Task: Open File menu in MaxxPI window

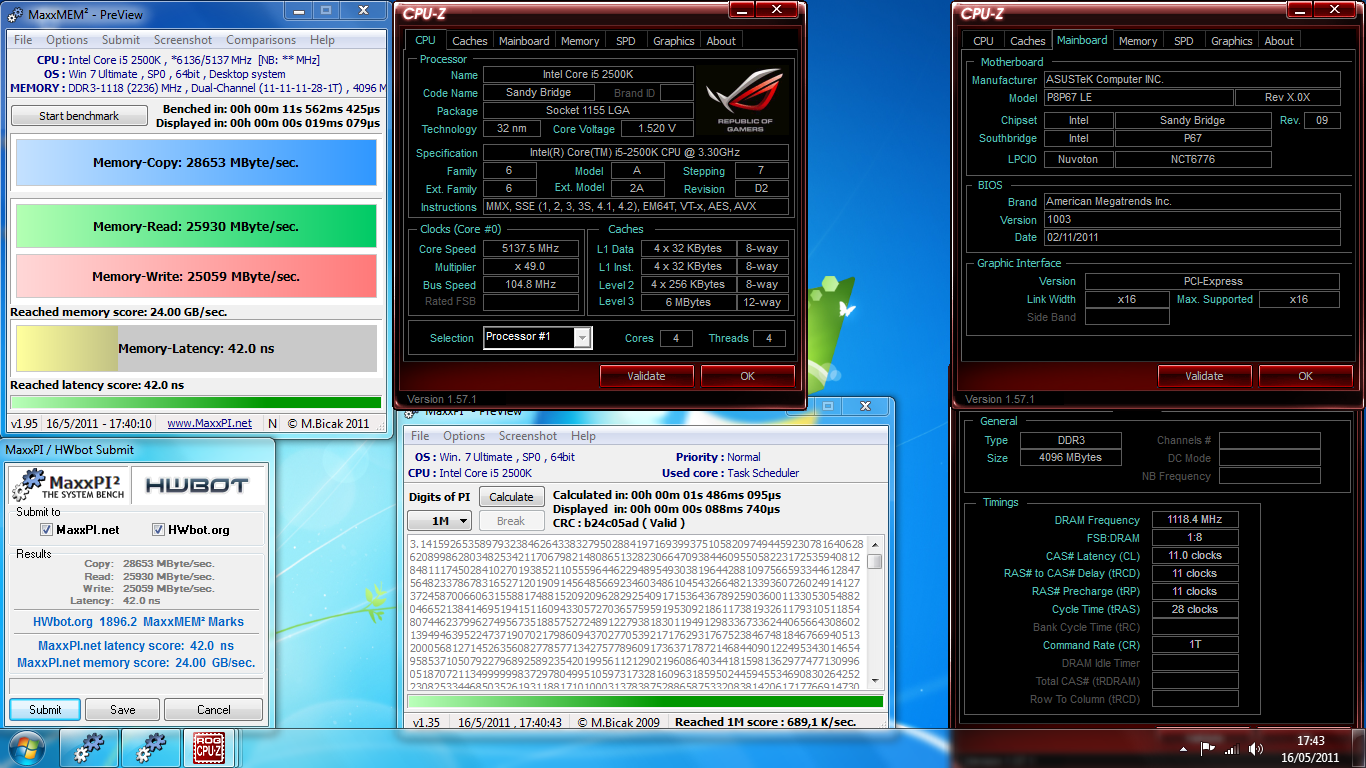Action: tap(420, 436)
